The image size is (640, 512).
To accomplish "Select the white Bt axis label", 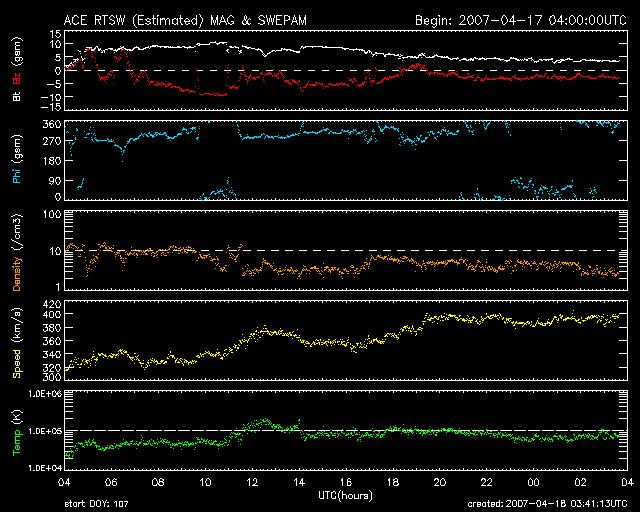I will pos(17,97).
